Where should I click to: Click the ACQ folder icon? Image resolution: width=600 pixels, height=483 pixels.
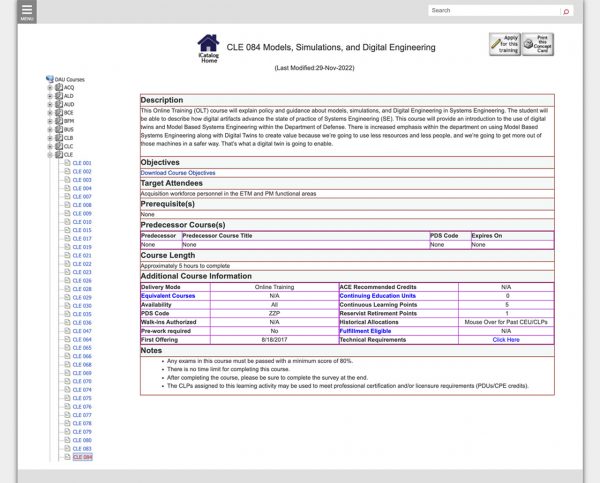59,87
